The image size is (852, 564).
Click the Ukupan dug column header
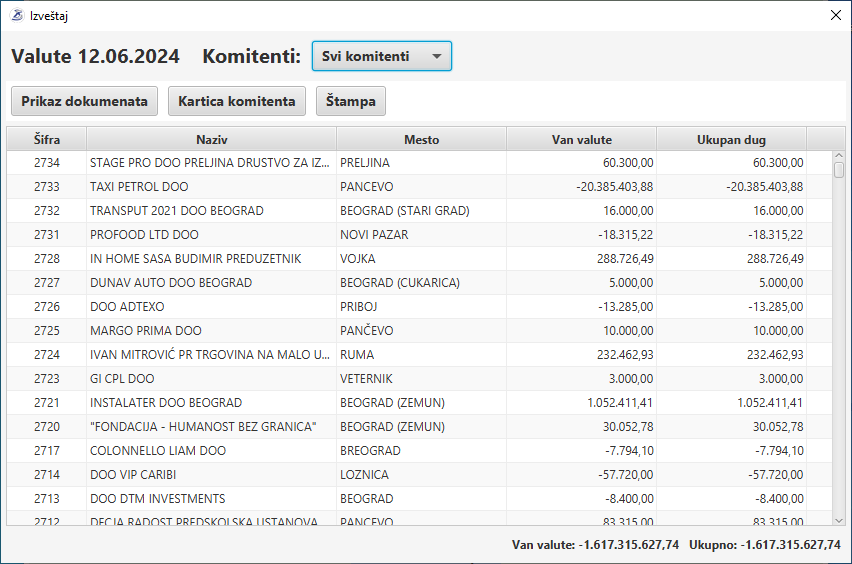731,139
